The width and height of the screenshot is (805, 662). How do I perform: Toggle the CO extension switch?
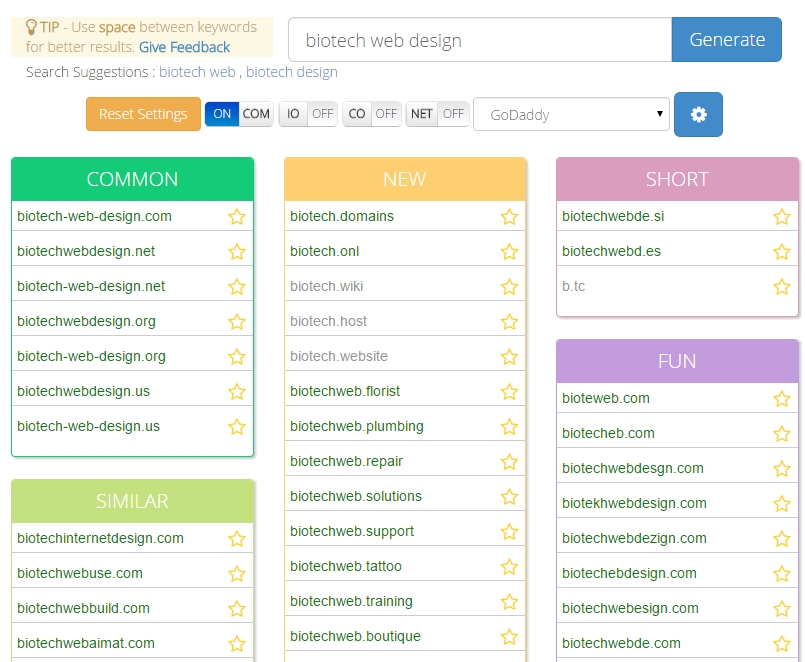(x=371, y=114)
